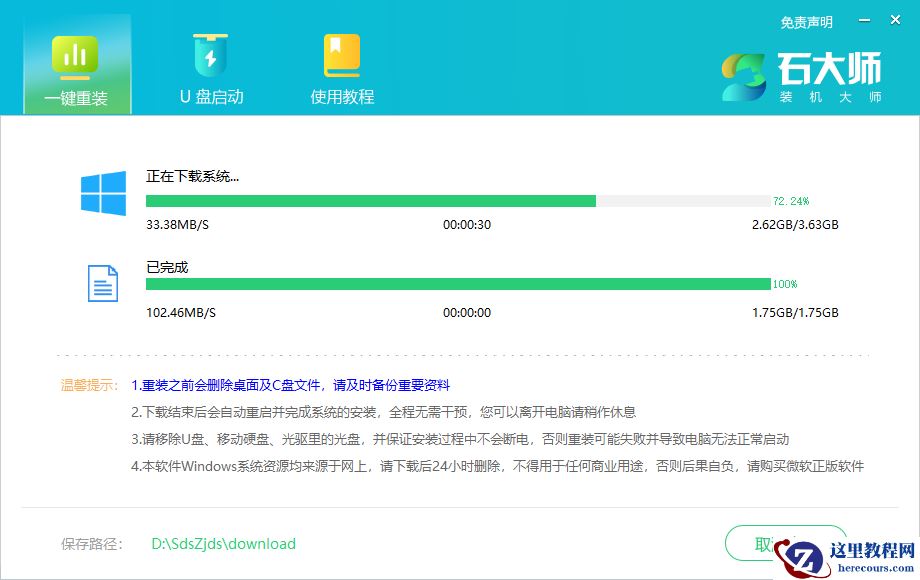Click the green S emblem in the top-right logo

745,75
